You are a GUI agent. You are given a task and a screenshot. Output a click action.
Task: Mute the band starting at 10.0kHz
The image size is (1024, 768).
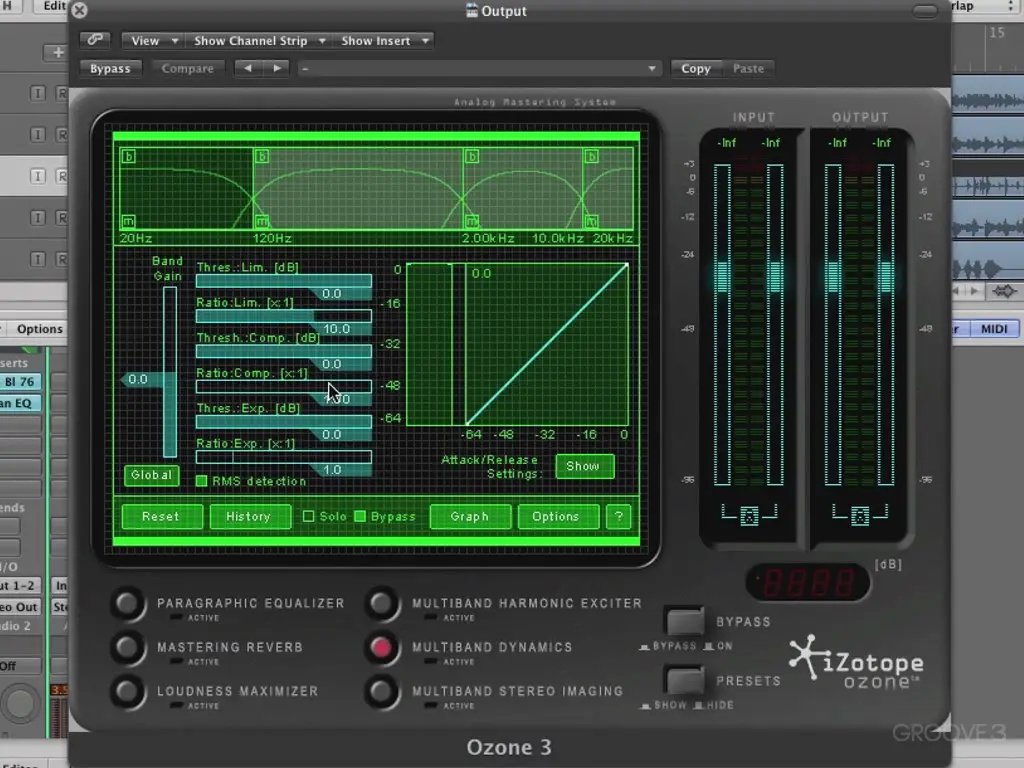pos(591,221)
